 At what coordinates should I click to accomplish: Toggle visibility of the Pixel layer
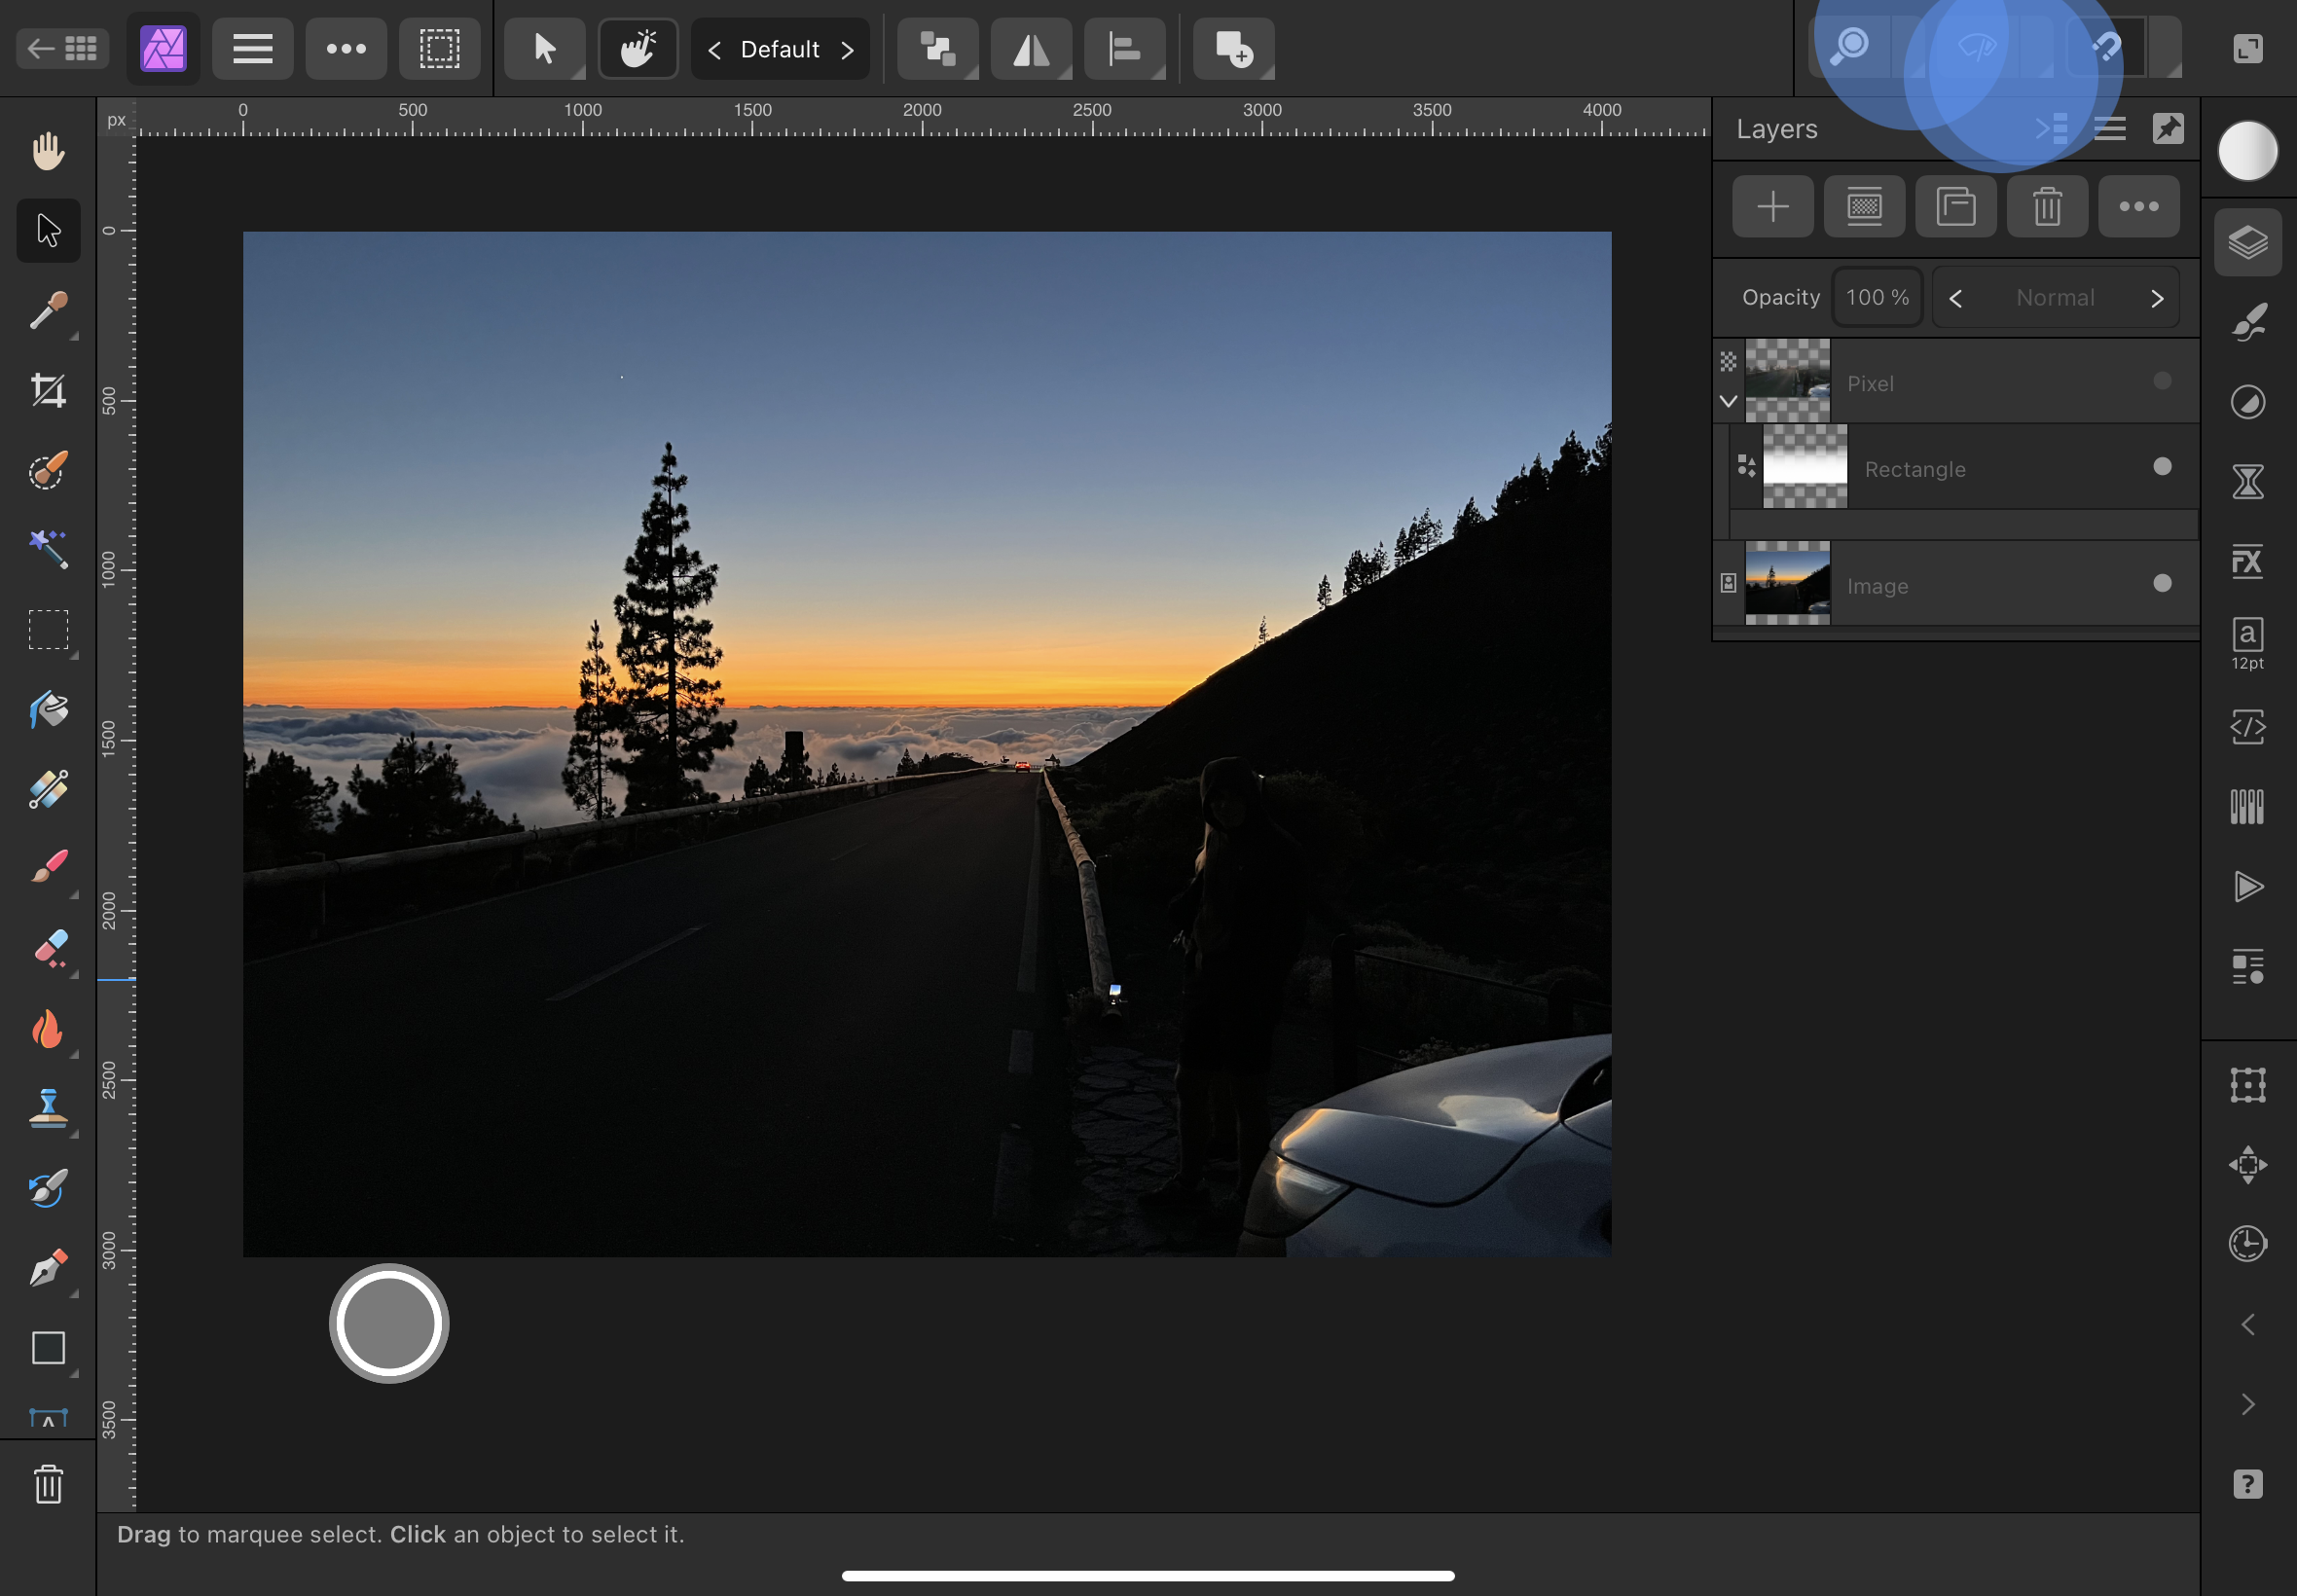pyautogui.click(x=2161, y=381)
